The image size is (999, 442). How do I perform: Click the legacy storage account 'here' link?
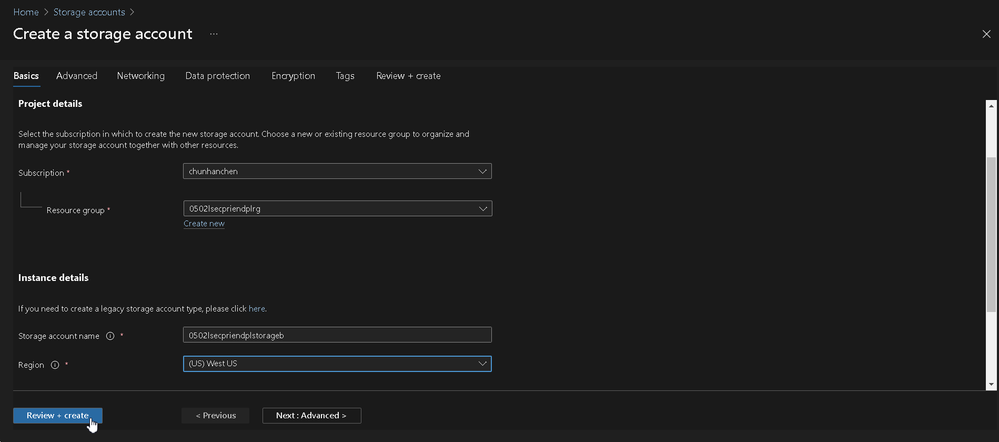[257, 309]
